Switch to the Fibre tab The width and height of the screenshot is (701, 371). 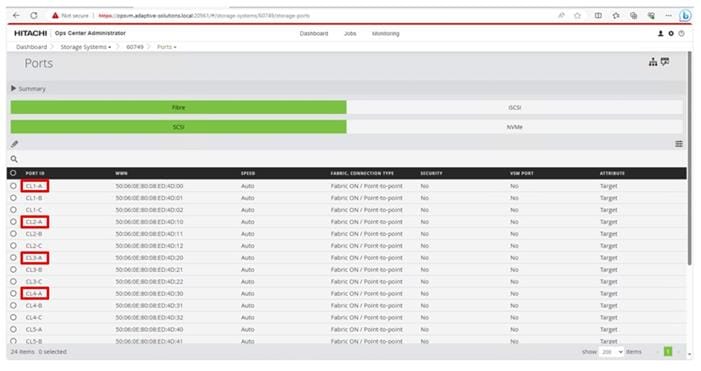click(x=178, y=107)
